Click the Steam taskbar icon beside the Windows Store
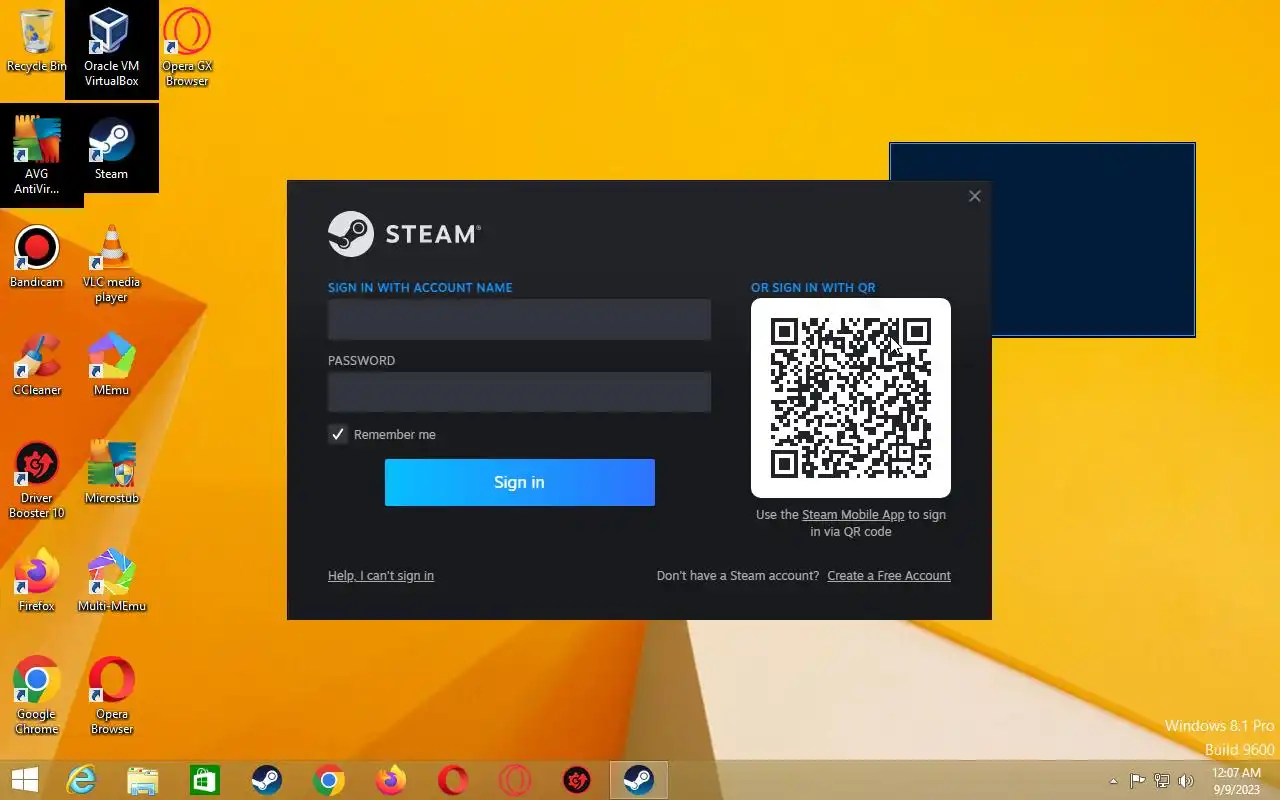This screenshot has width=1280, height=800. pos(267,780)
